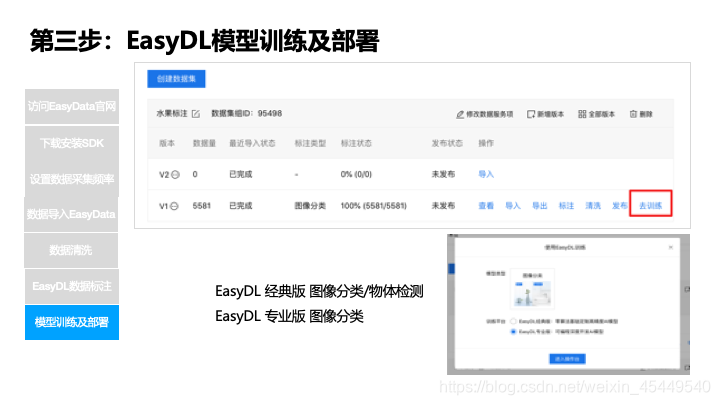Viewport: 720px width, 405px height.
Task: Click the 发布状态 column header
Action: point(447,143)
